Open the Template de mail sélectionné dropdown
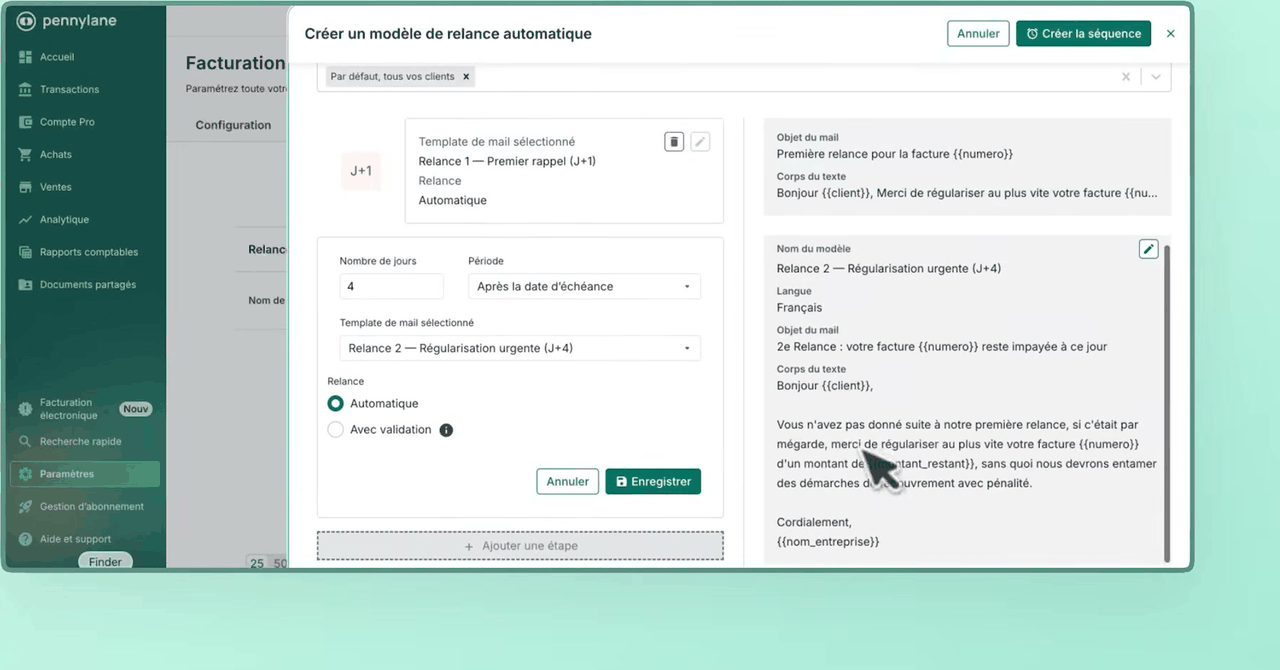The height and width of the screenshot is (670, 1280). pos(520,348)
